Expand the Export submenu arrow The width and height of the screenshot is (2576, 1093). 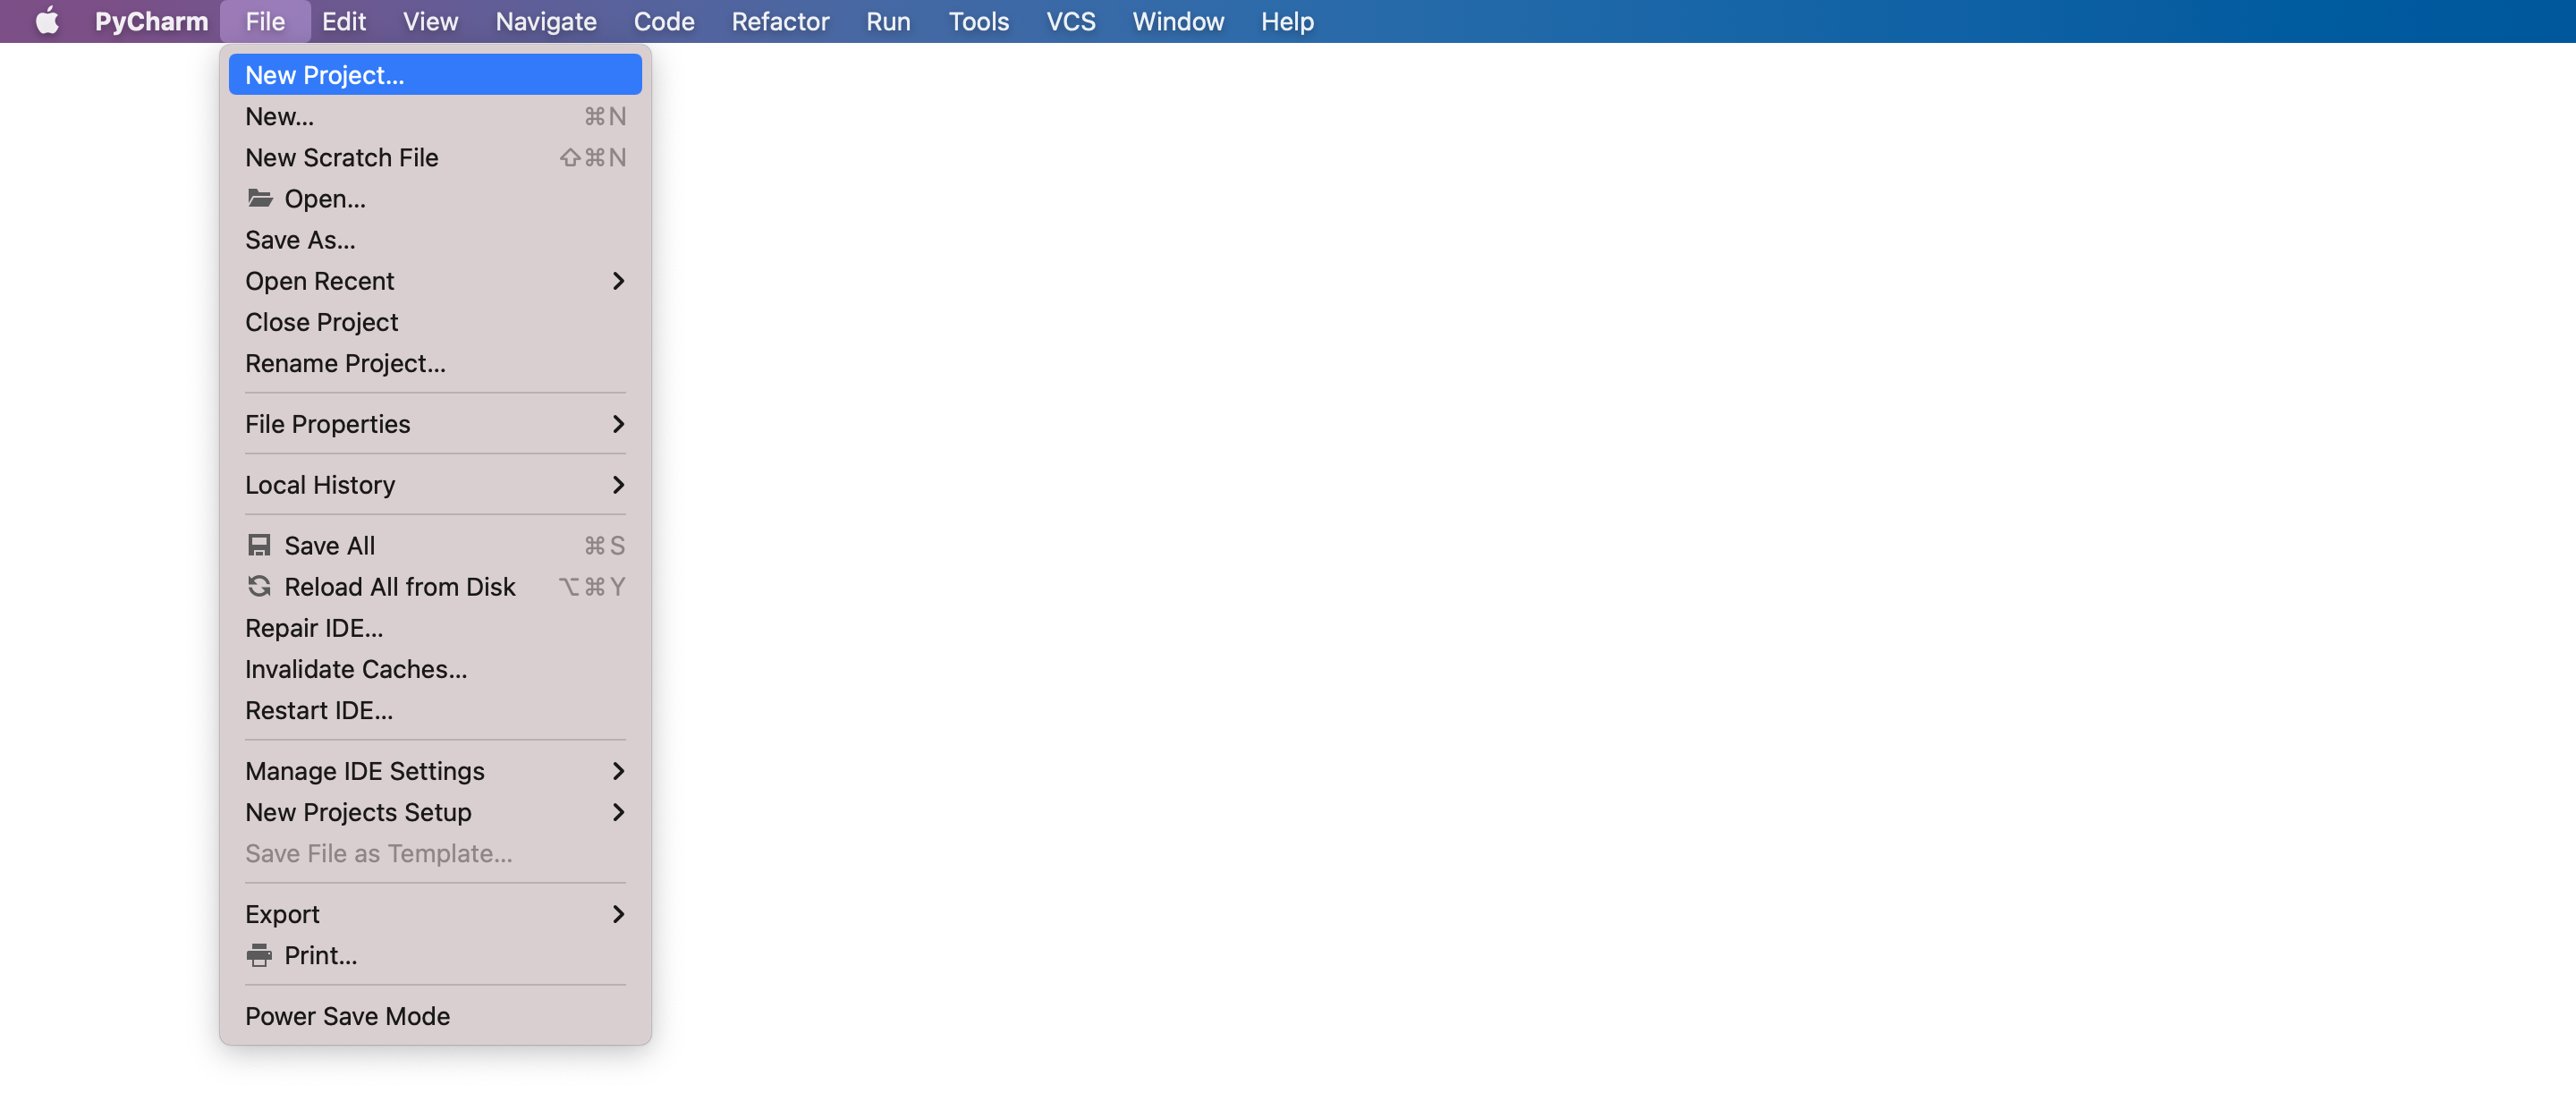pyautogui.click(x=618, y=913)
